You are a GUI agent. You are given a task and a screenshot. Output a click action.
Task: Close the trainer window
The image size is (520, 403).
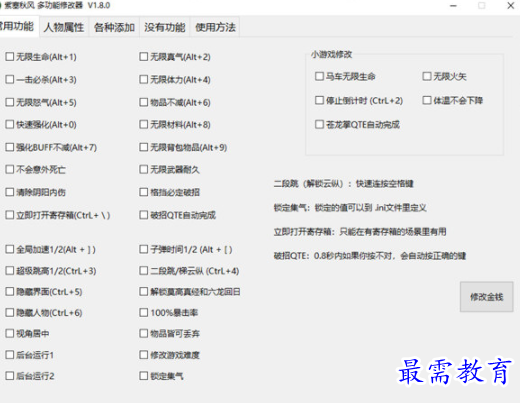[x=511, y=6]
